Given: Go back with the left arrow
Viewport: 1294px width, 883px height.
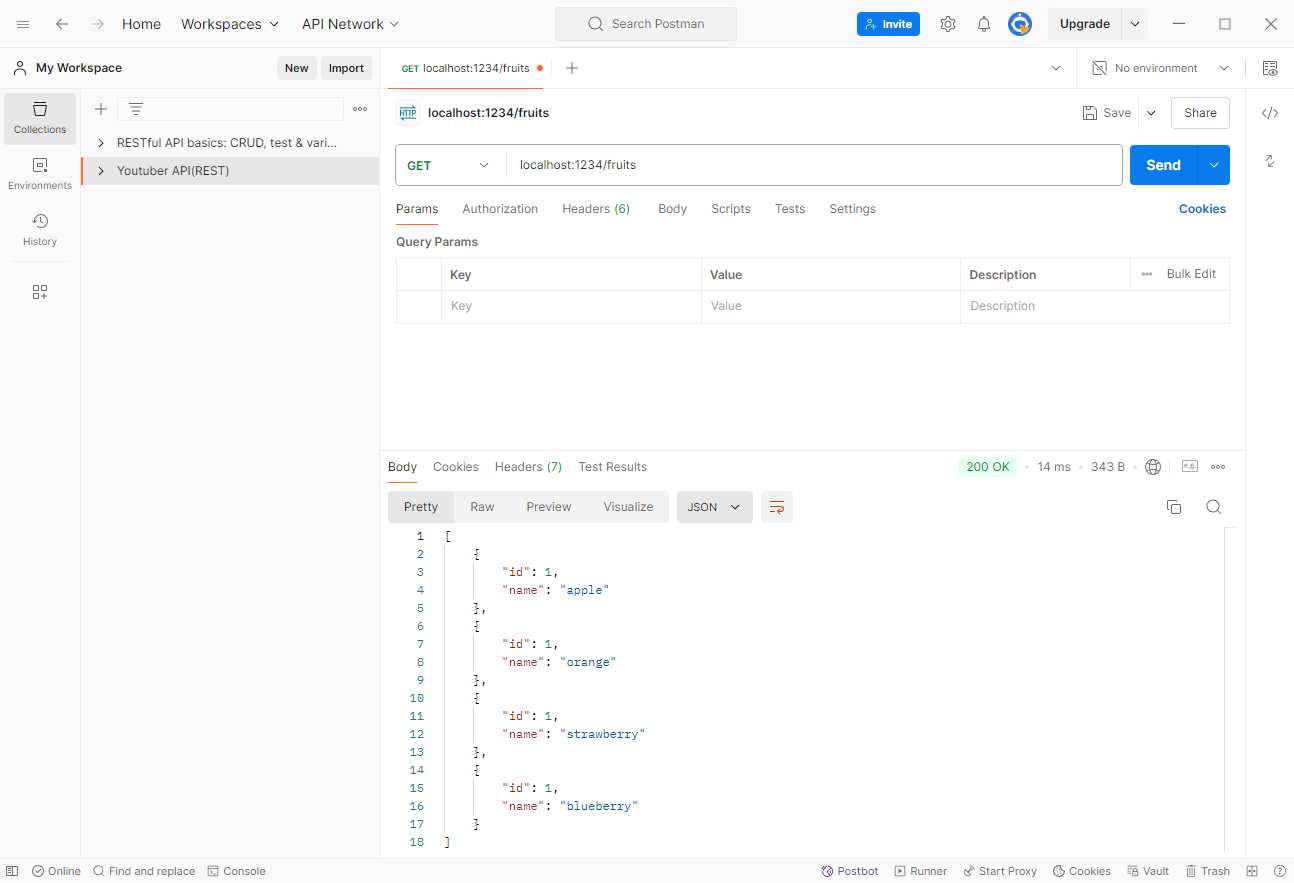Looking at the screenshot, I should (x=62, y=24).
